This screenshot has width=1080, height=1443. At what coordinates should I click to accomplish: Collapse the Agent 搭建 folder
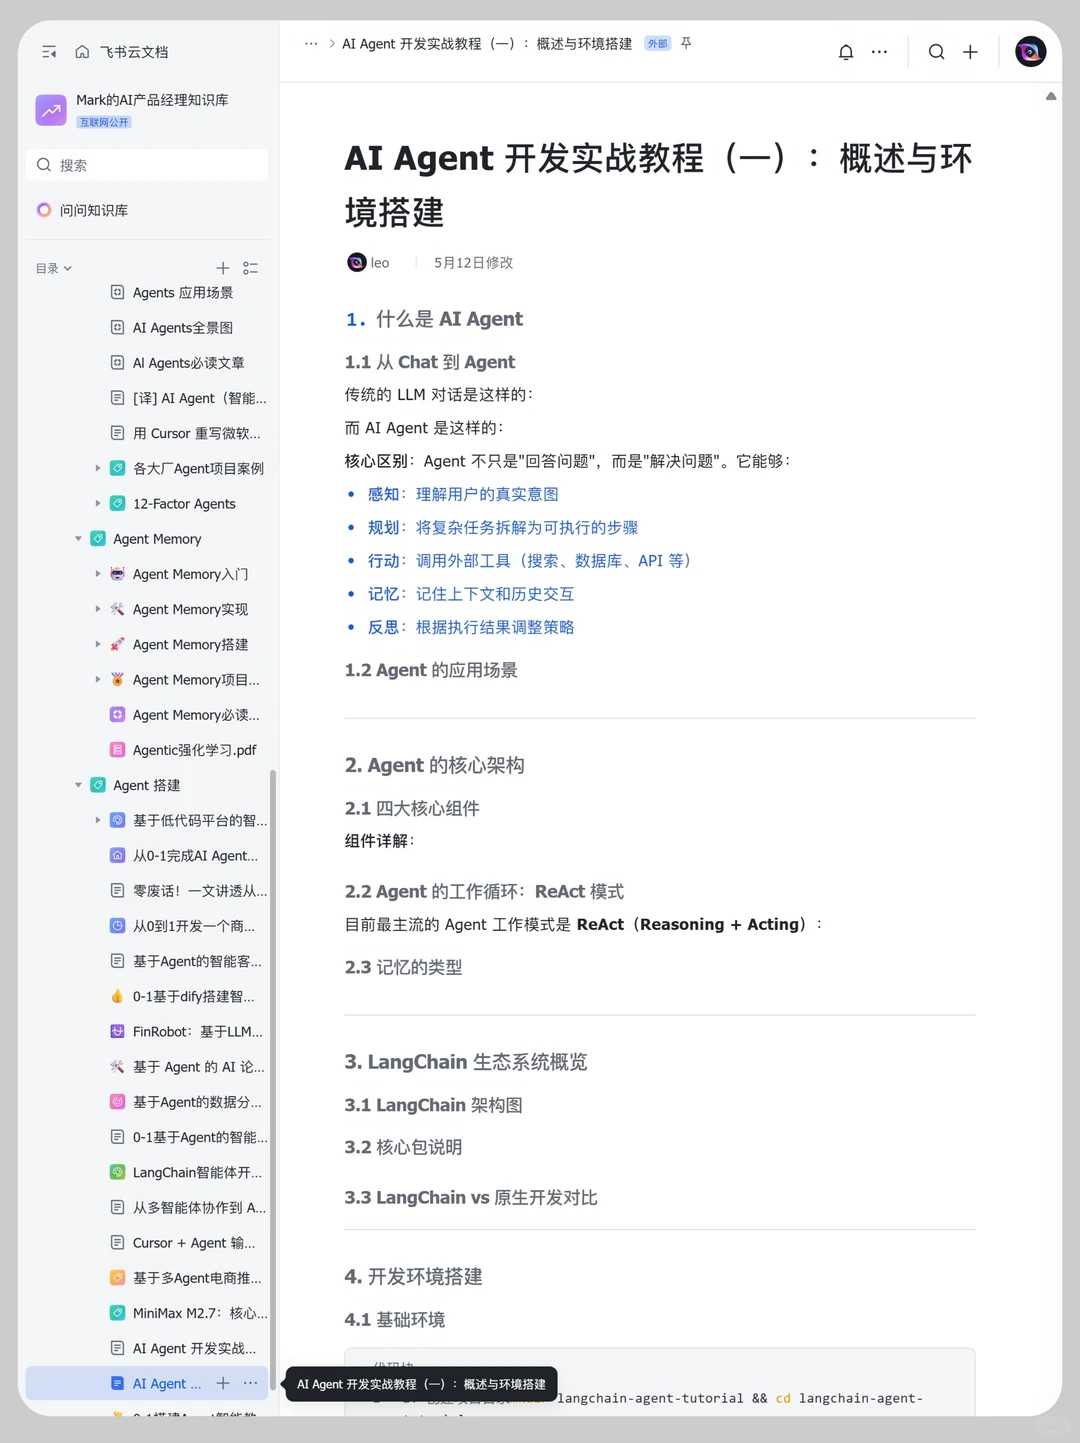(x=78, y=785)
